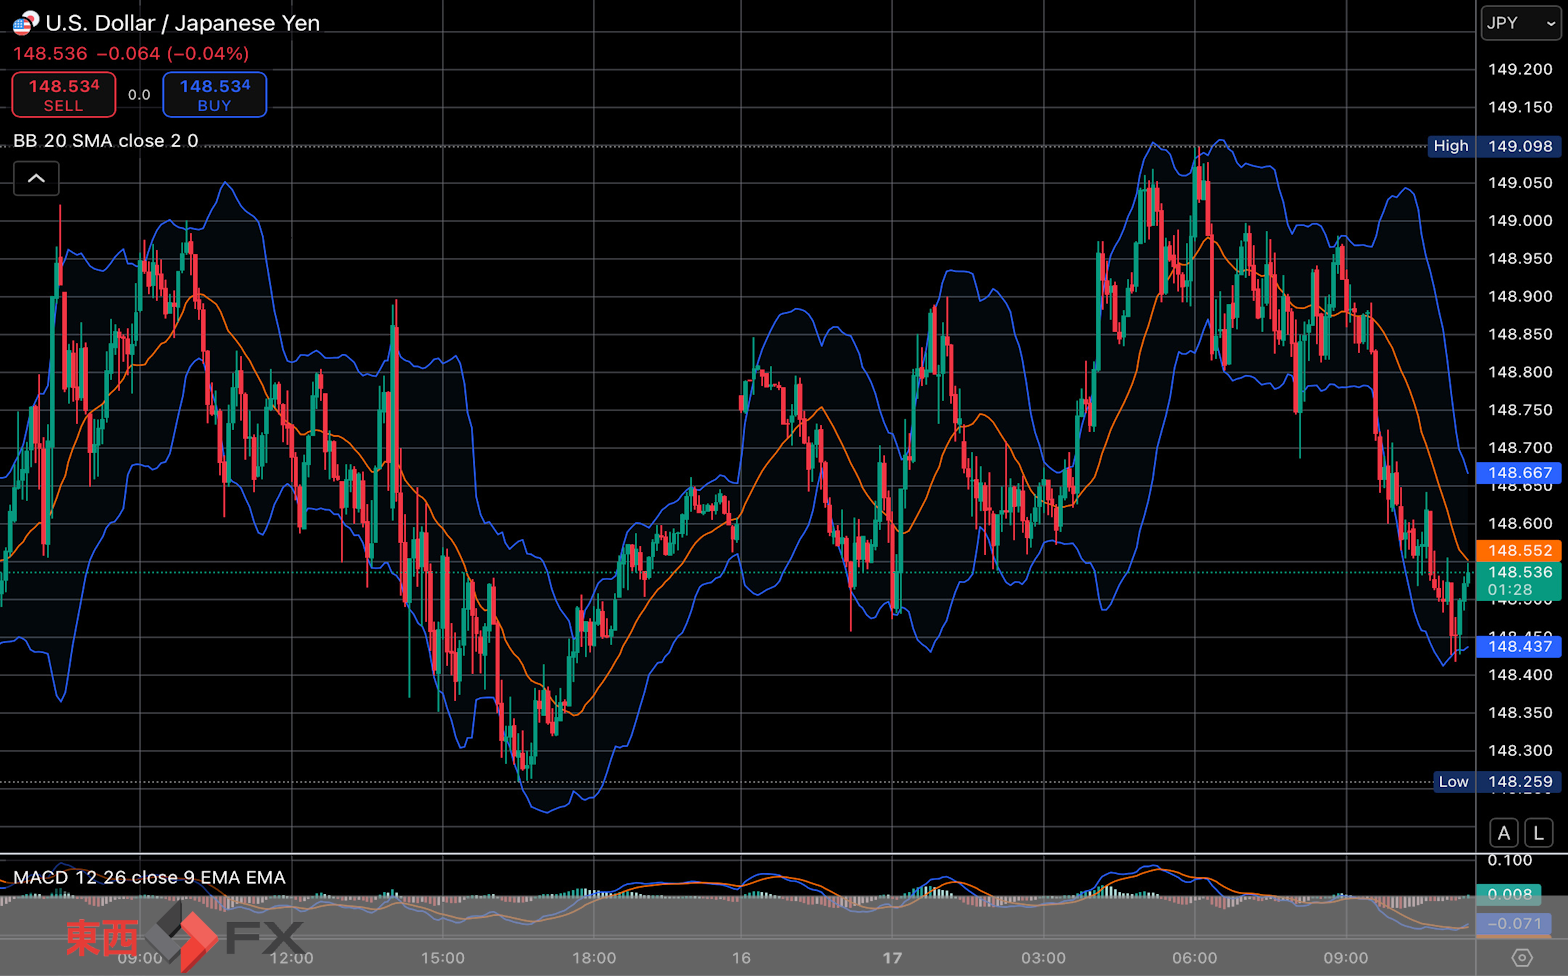Click the USD/JPY flag pair icon
1568x976 pixels.
[25, 22]
